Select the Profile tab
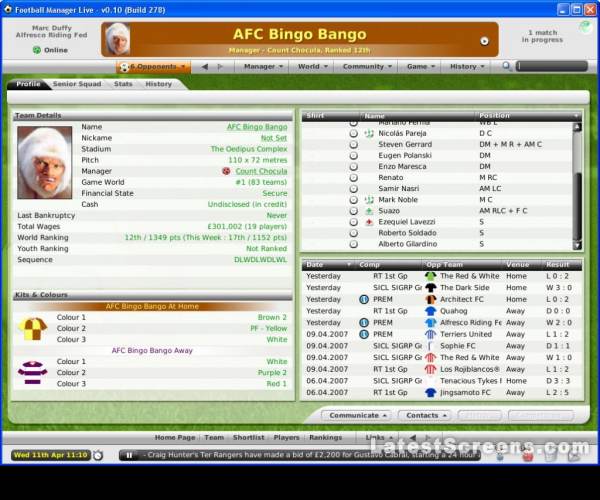The height and width of the screenshot is (500, 600). (28, 84)
